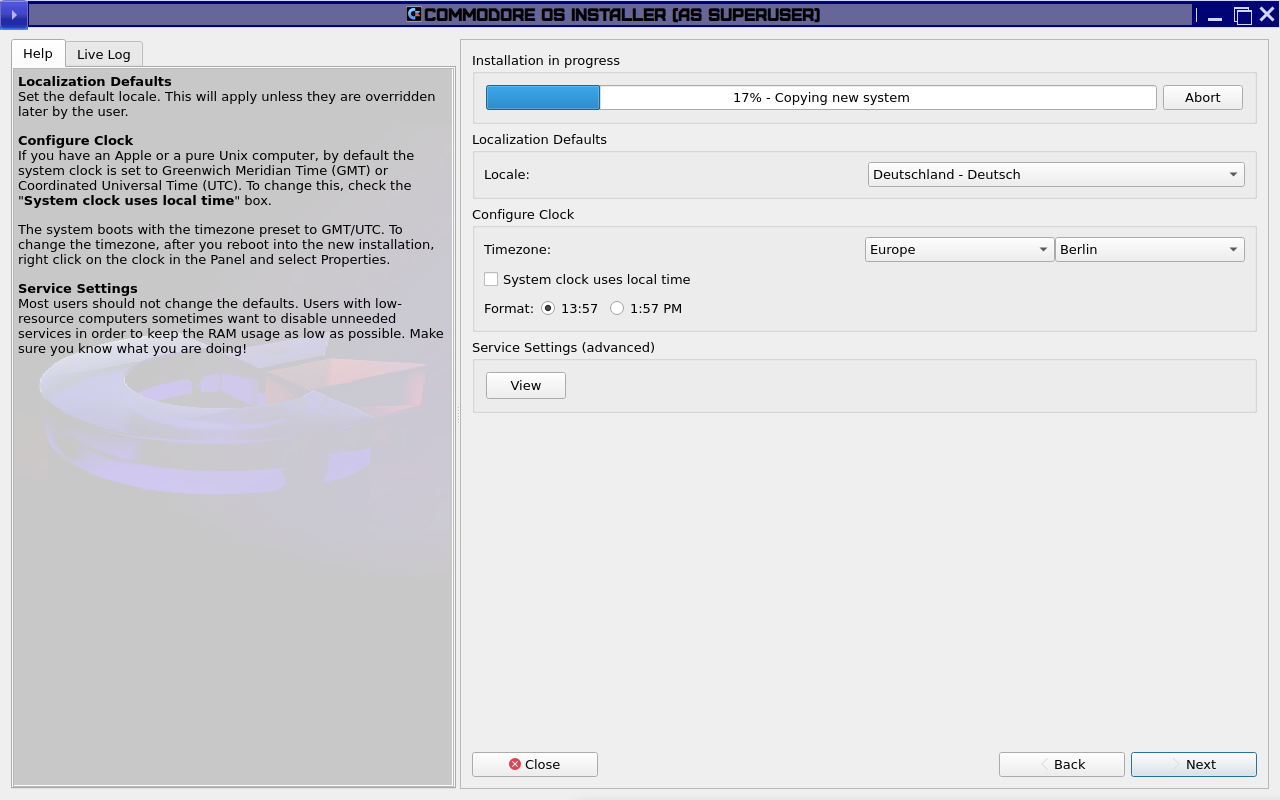Click the bold 'System clock uses local time' help text

click(x=129, y=200)
